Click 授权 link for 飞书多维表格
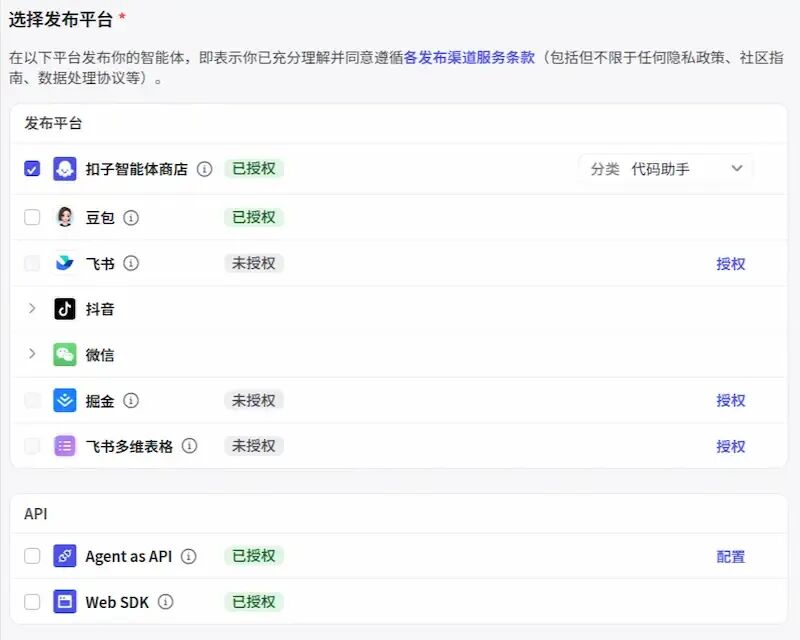Screen dimensions: 800x640 (x=731, y=447)
